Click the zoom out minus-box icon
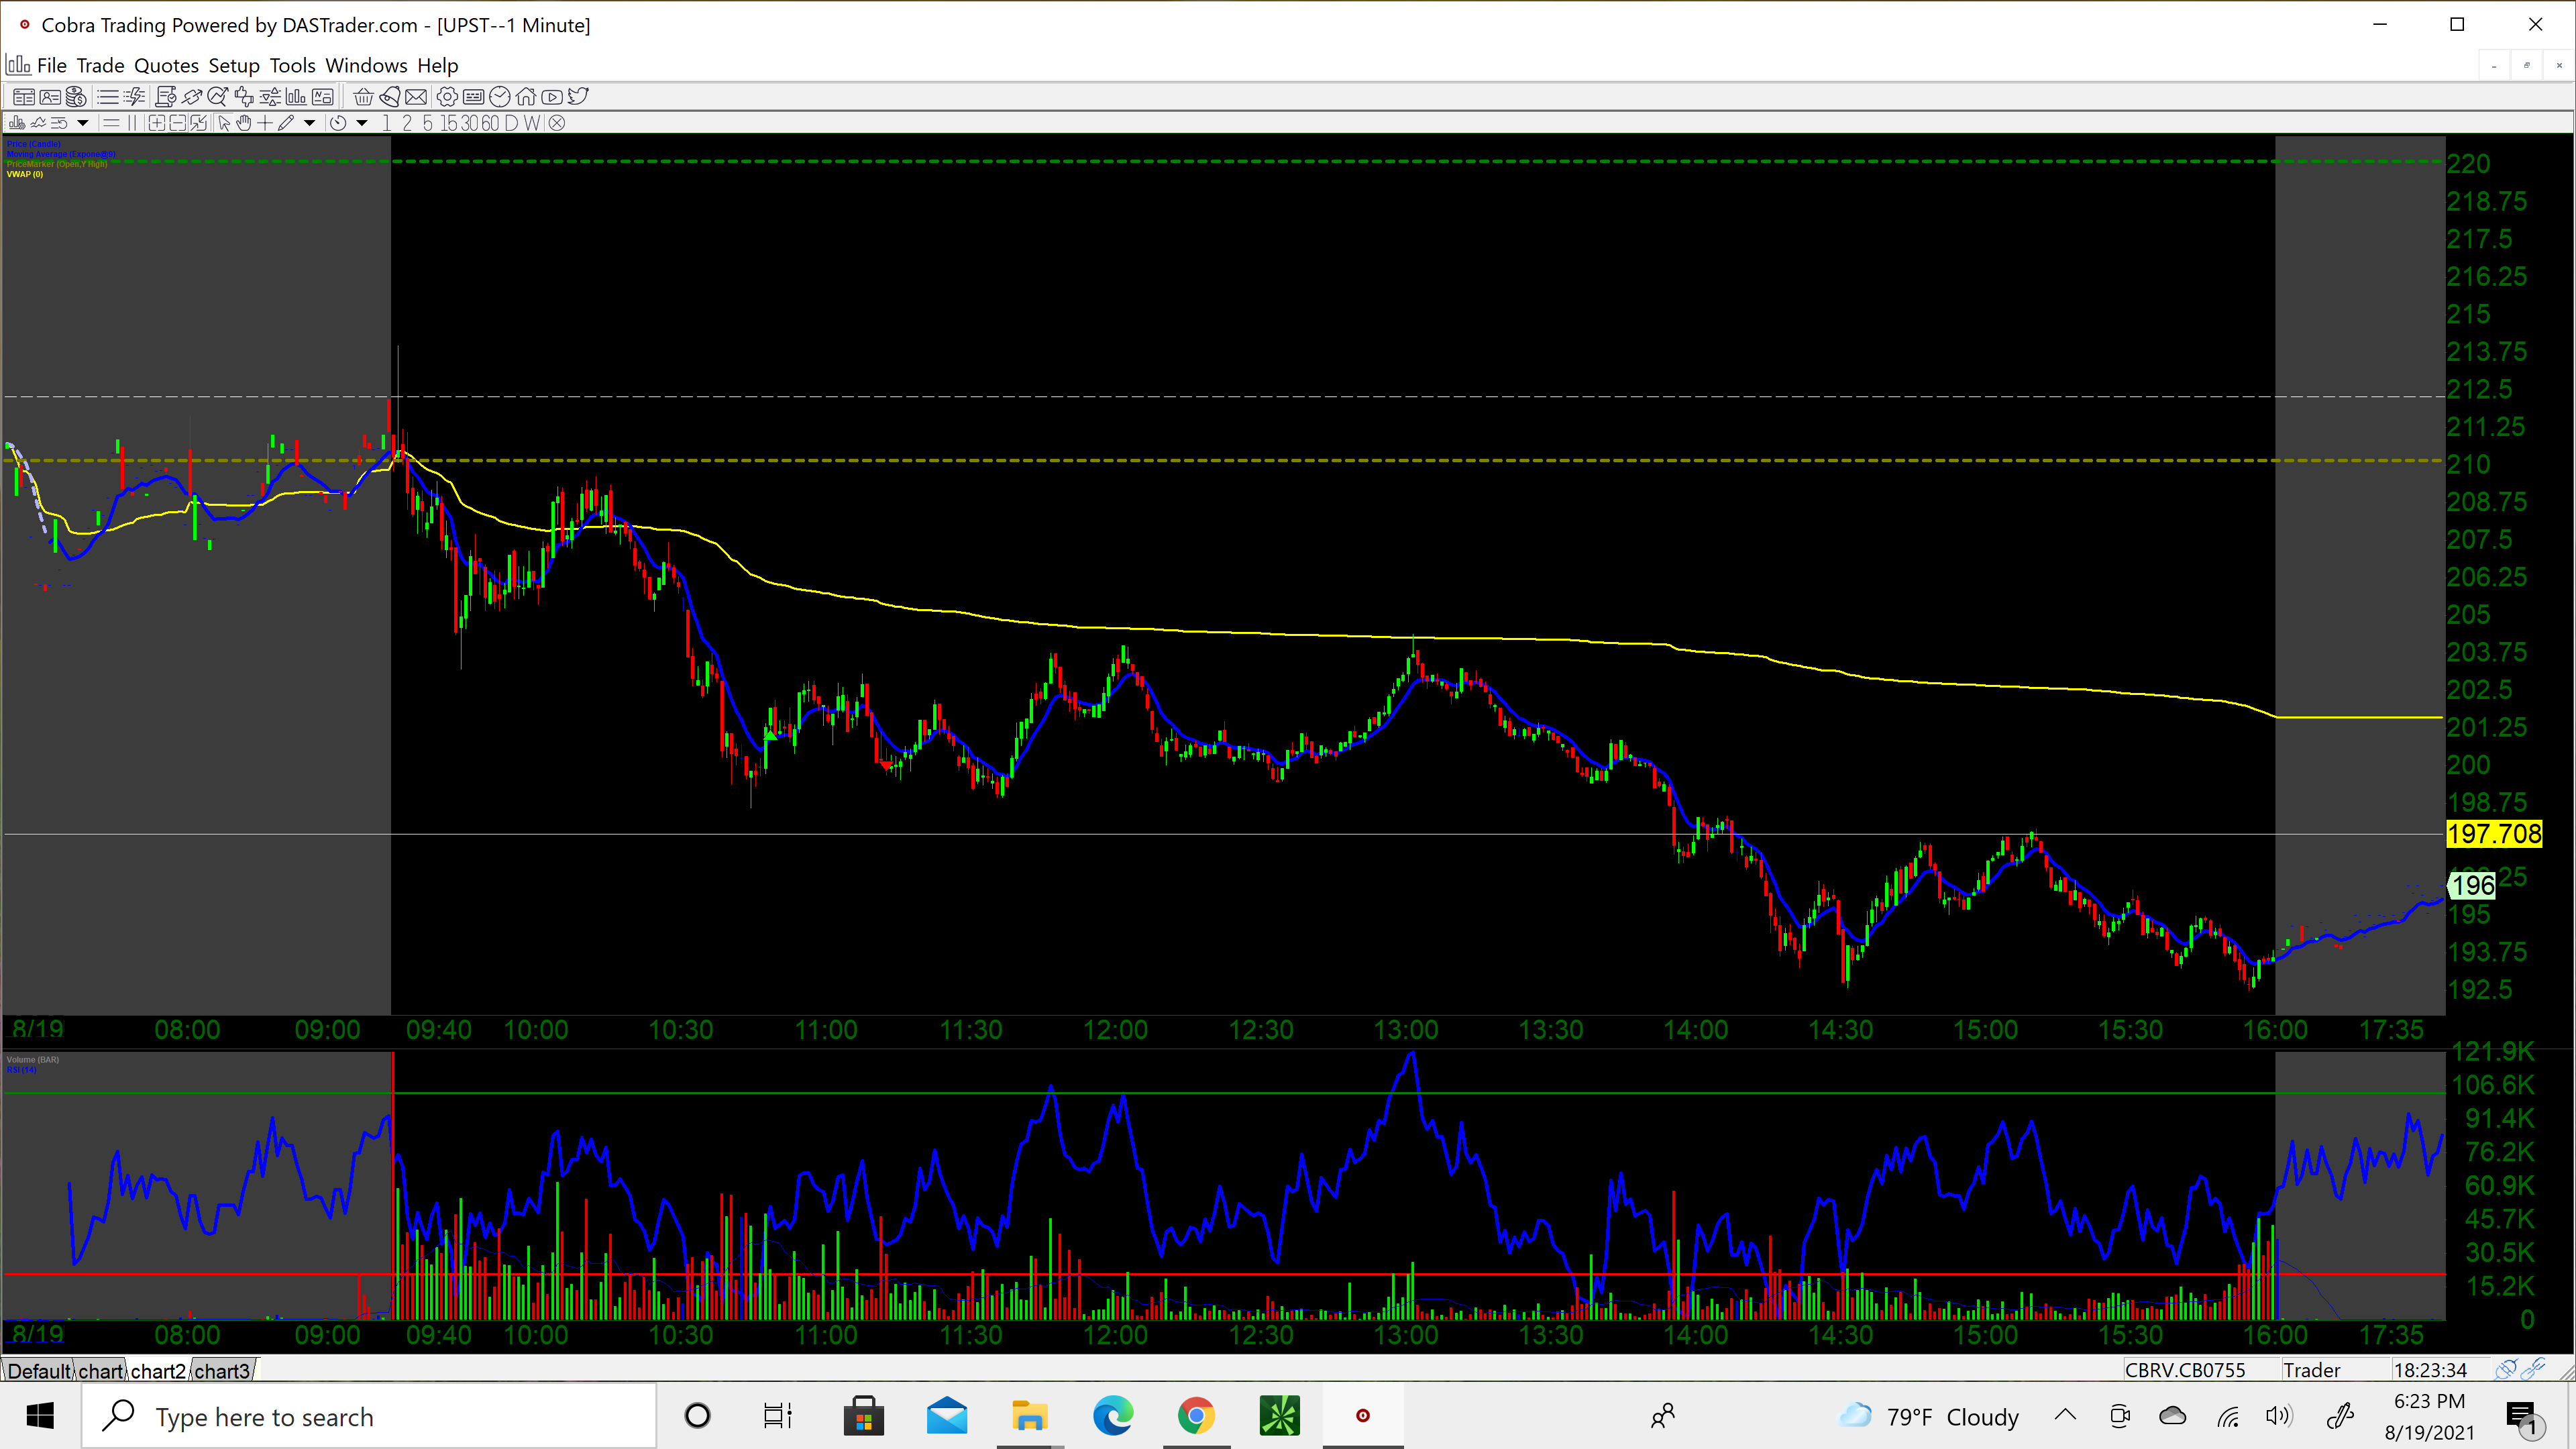The image size is (2576, 1449). click(x=178, y=123)
